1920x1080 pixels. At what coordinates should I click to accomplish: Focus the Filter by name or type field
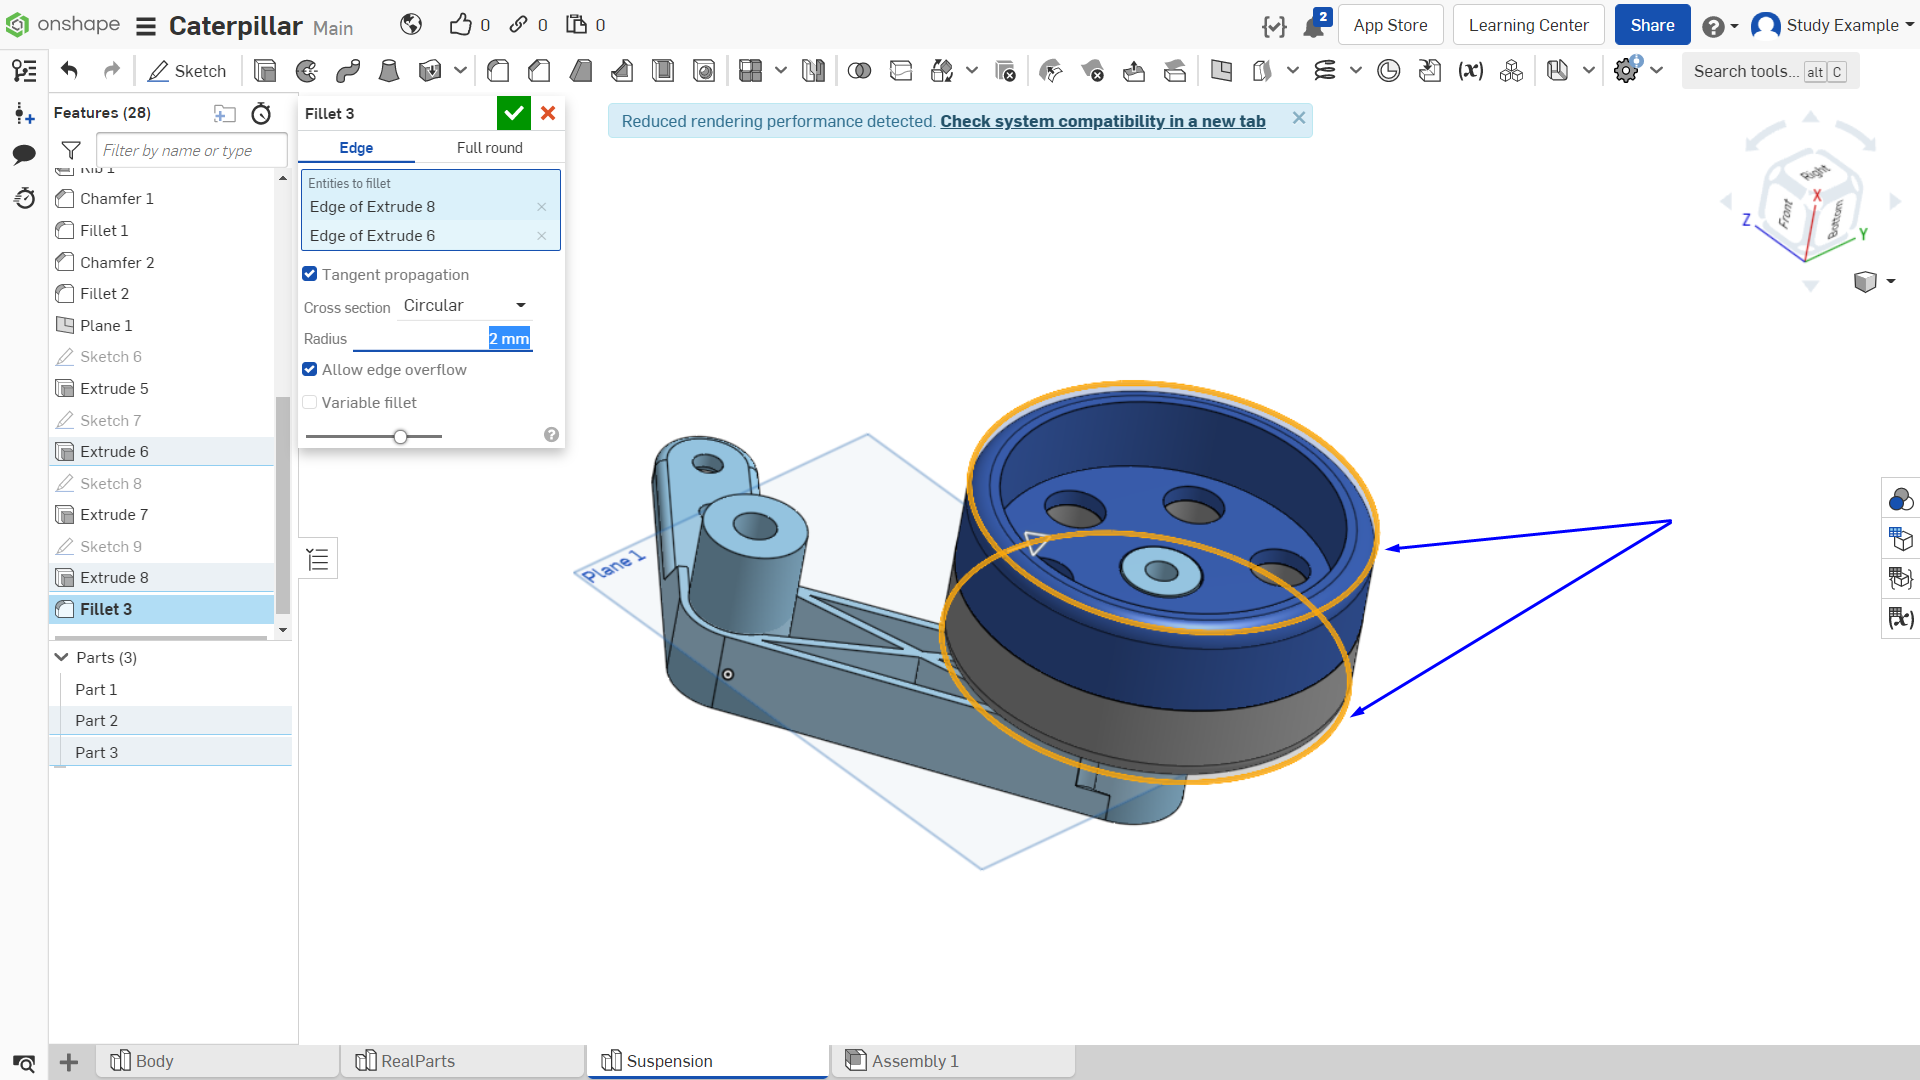point(192,150)
